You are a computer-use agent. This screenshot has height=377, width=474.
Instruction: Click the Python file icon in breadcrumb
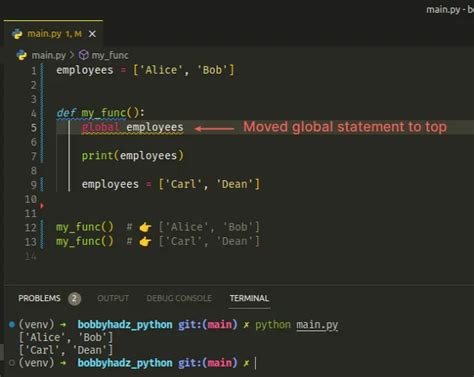pyautogui.click(x=22, y=55)
